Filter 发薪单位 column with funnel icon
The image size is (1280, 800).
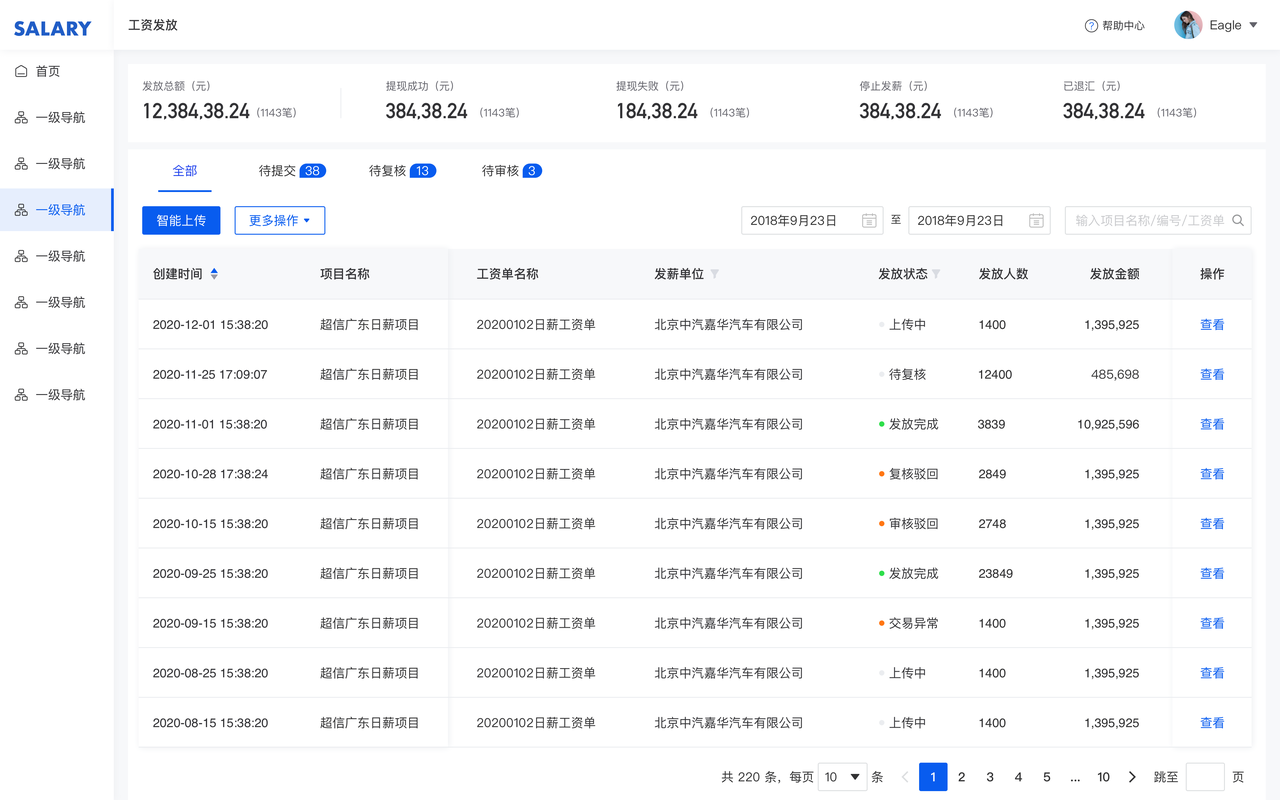point(714,274)
